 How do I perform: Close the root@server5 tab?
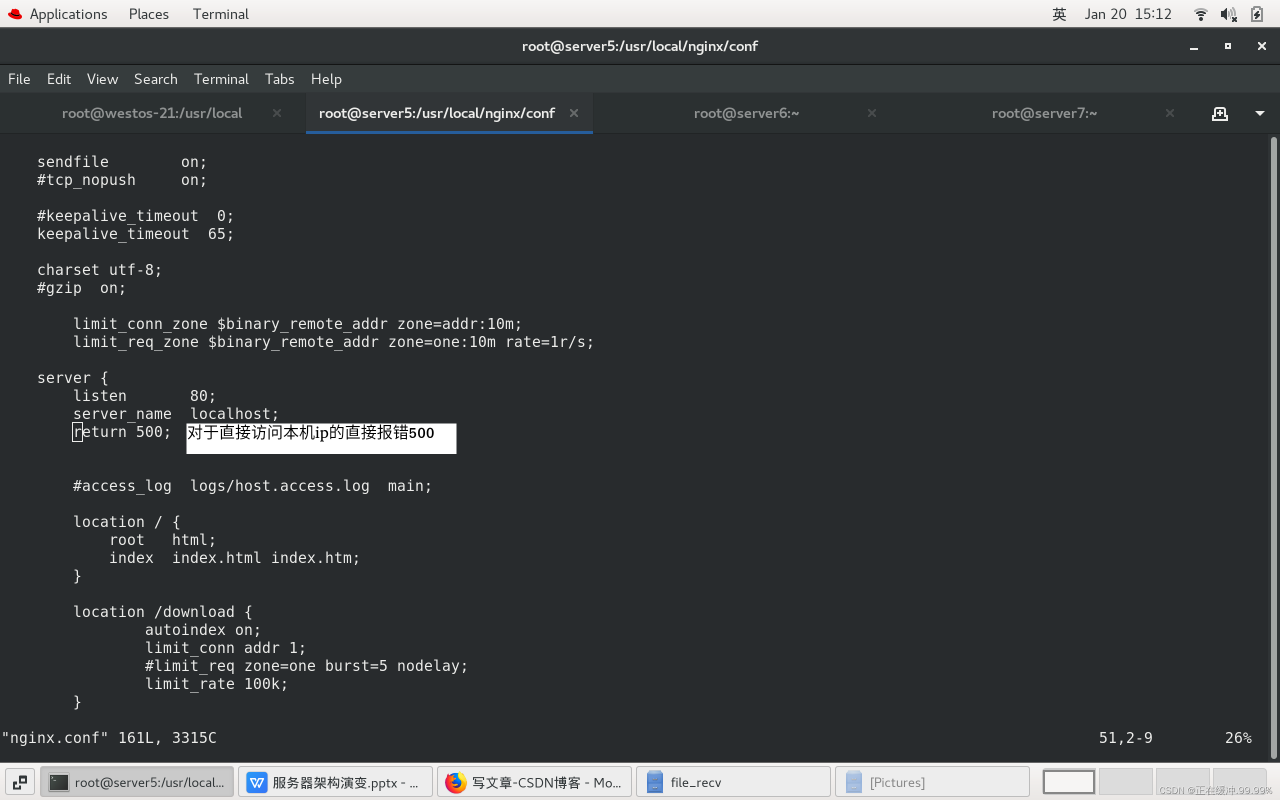574,113
